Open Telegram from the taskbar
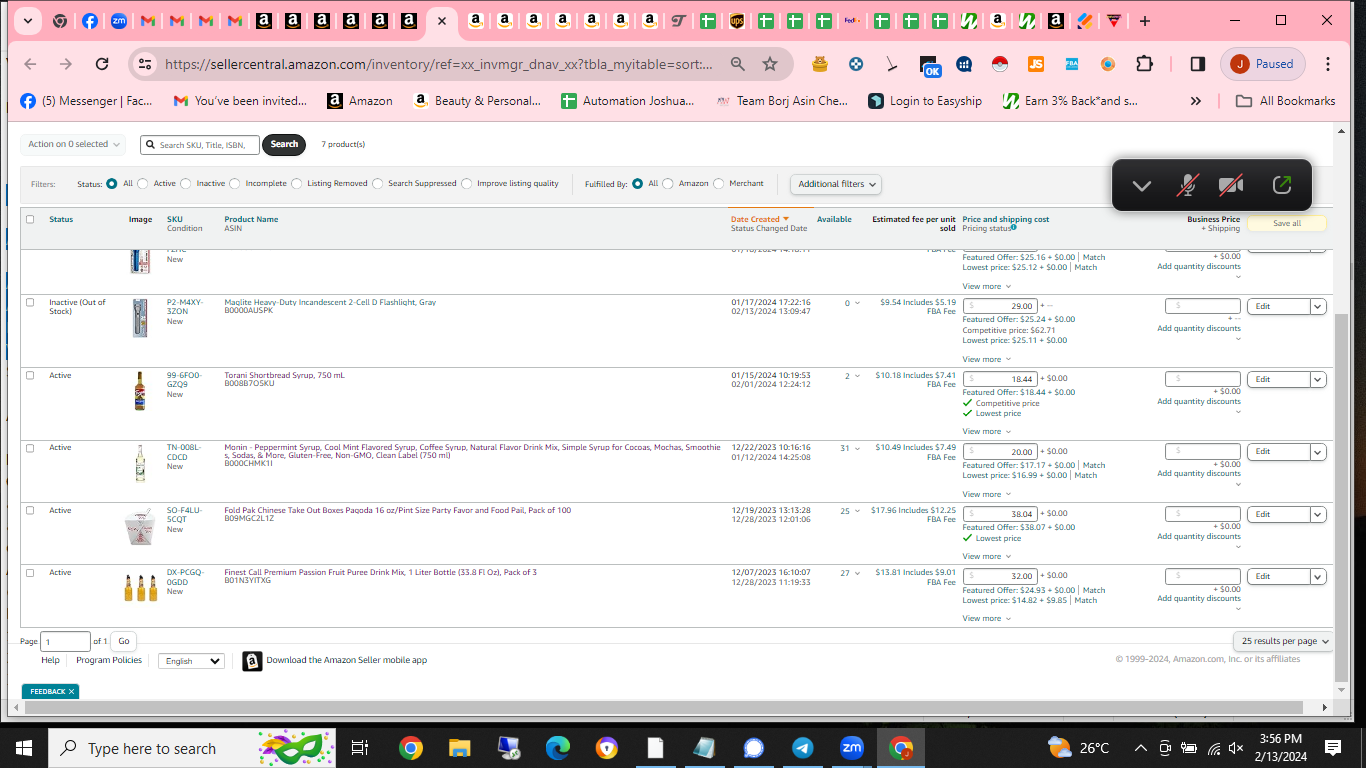This screenshot has width=1366, height=768. pyautogui.click(x=802, y=748)
